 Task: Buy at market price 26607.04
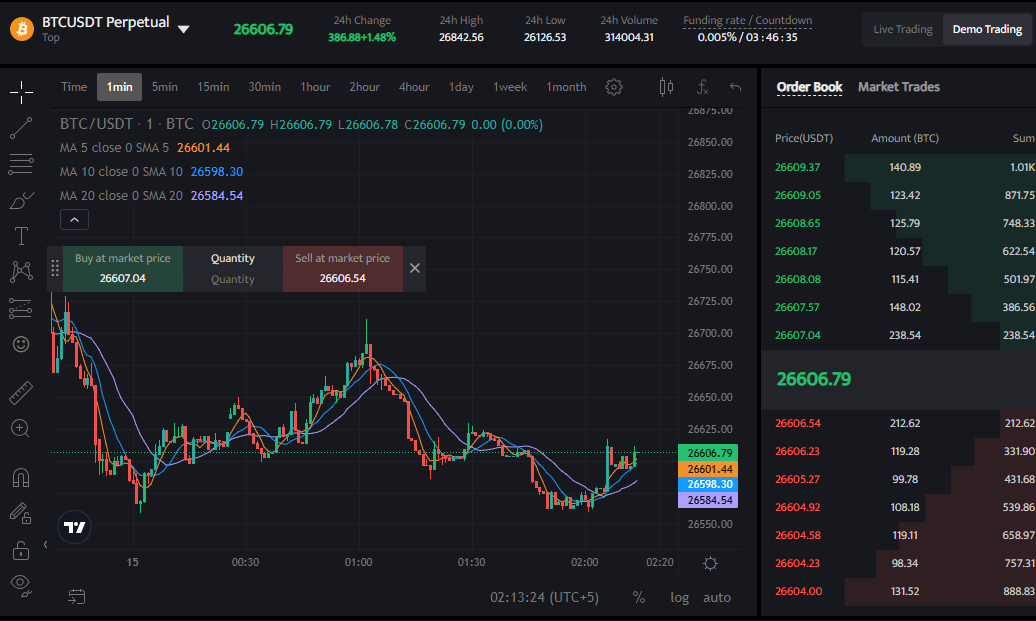pyautogui.click(x=123, y=268)
